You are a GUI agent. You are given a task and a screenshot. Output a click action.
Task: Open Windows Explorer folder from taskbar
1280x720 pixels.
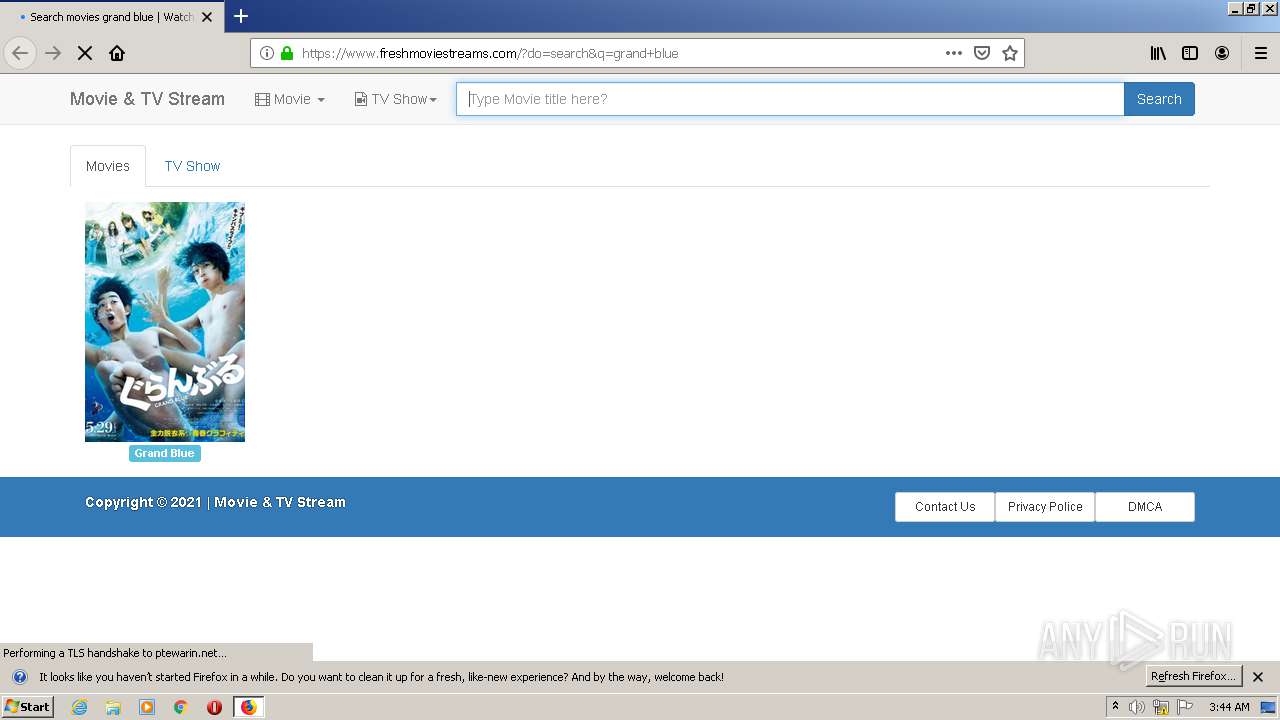pos(113,707)
